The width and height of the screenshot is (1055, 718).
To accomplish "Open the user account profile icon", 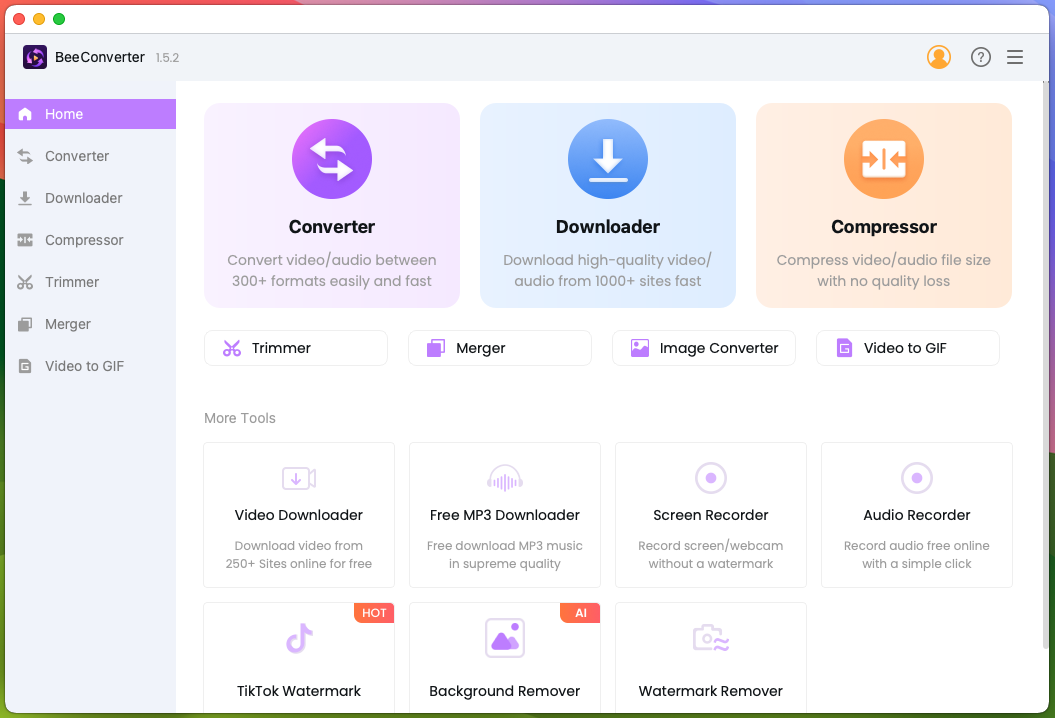I will point(939,57).
